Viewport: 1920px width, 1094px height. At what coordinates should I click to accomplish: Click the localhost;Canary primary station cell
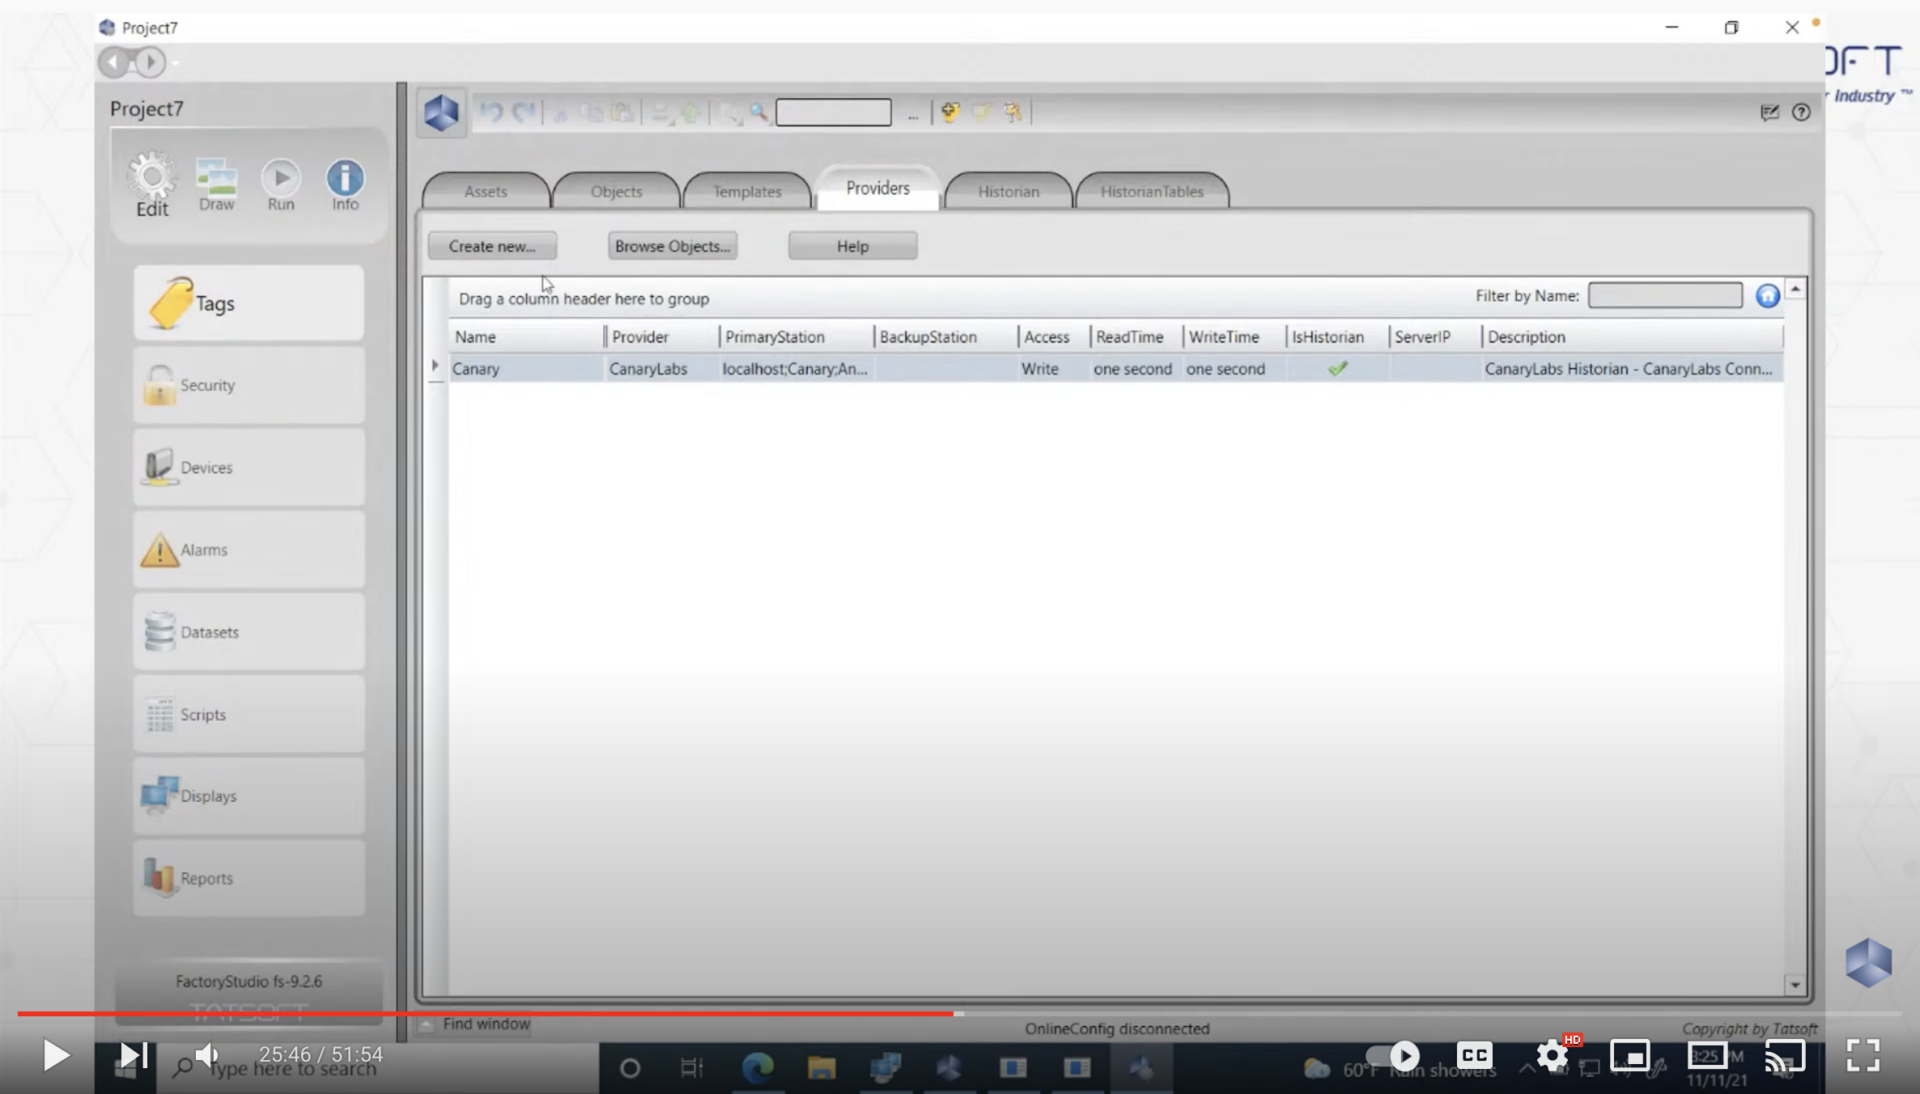[796, 369]
